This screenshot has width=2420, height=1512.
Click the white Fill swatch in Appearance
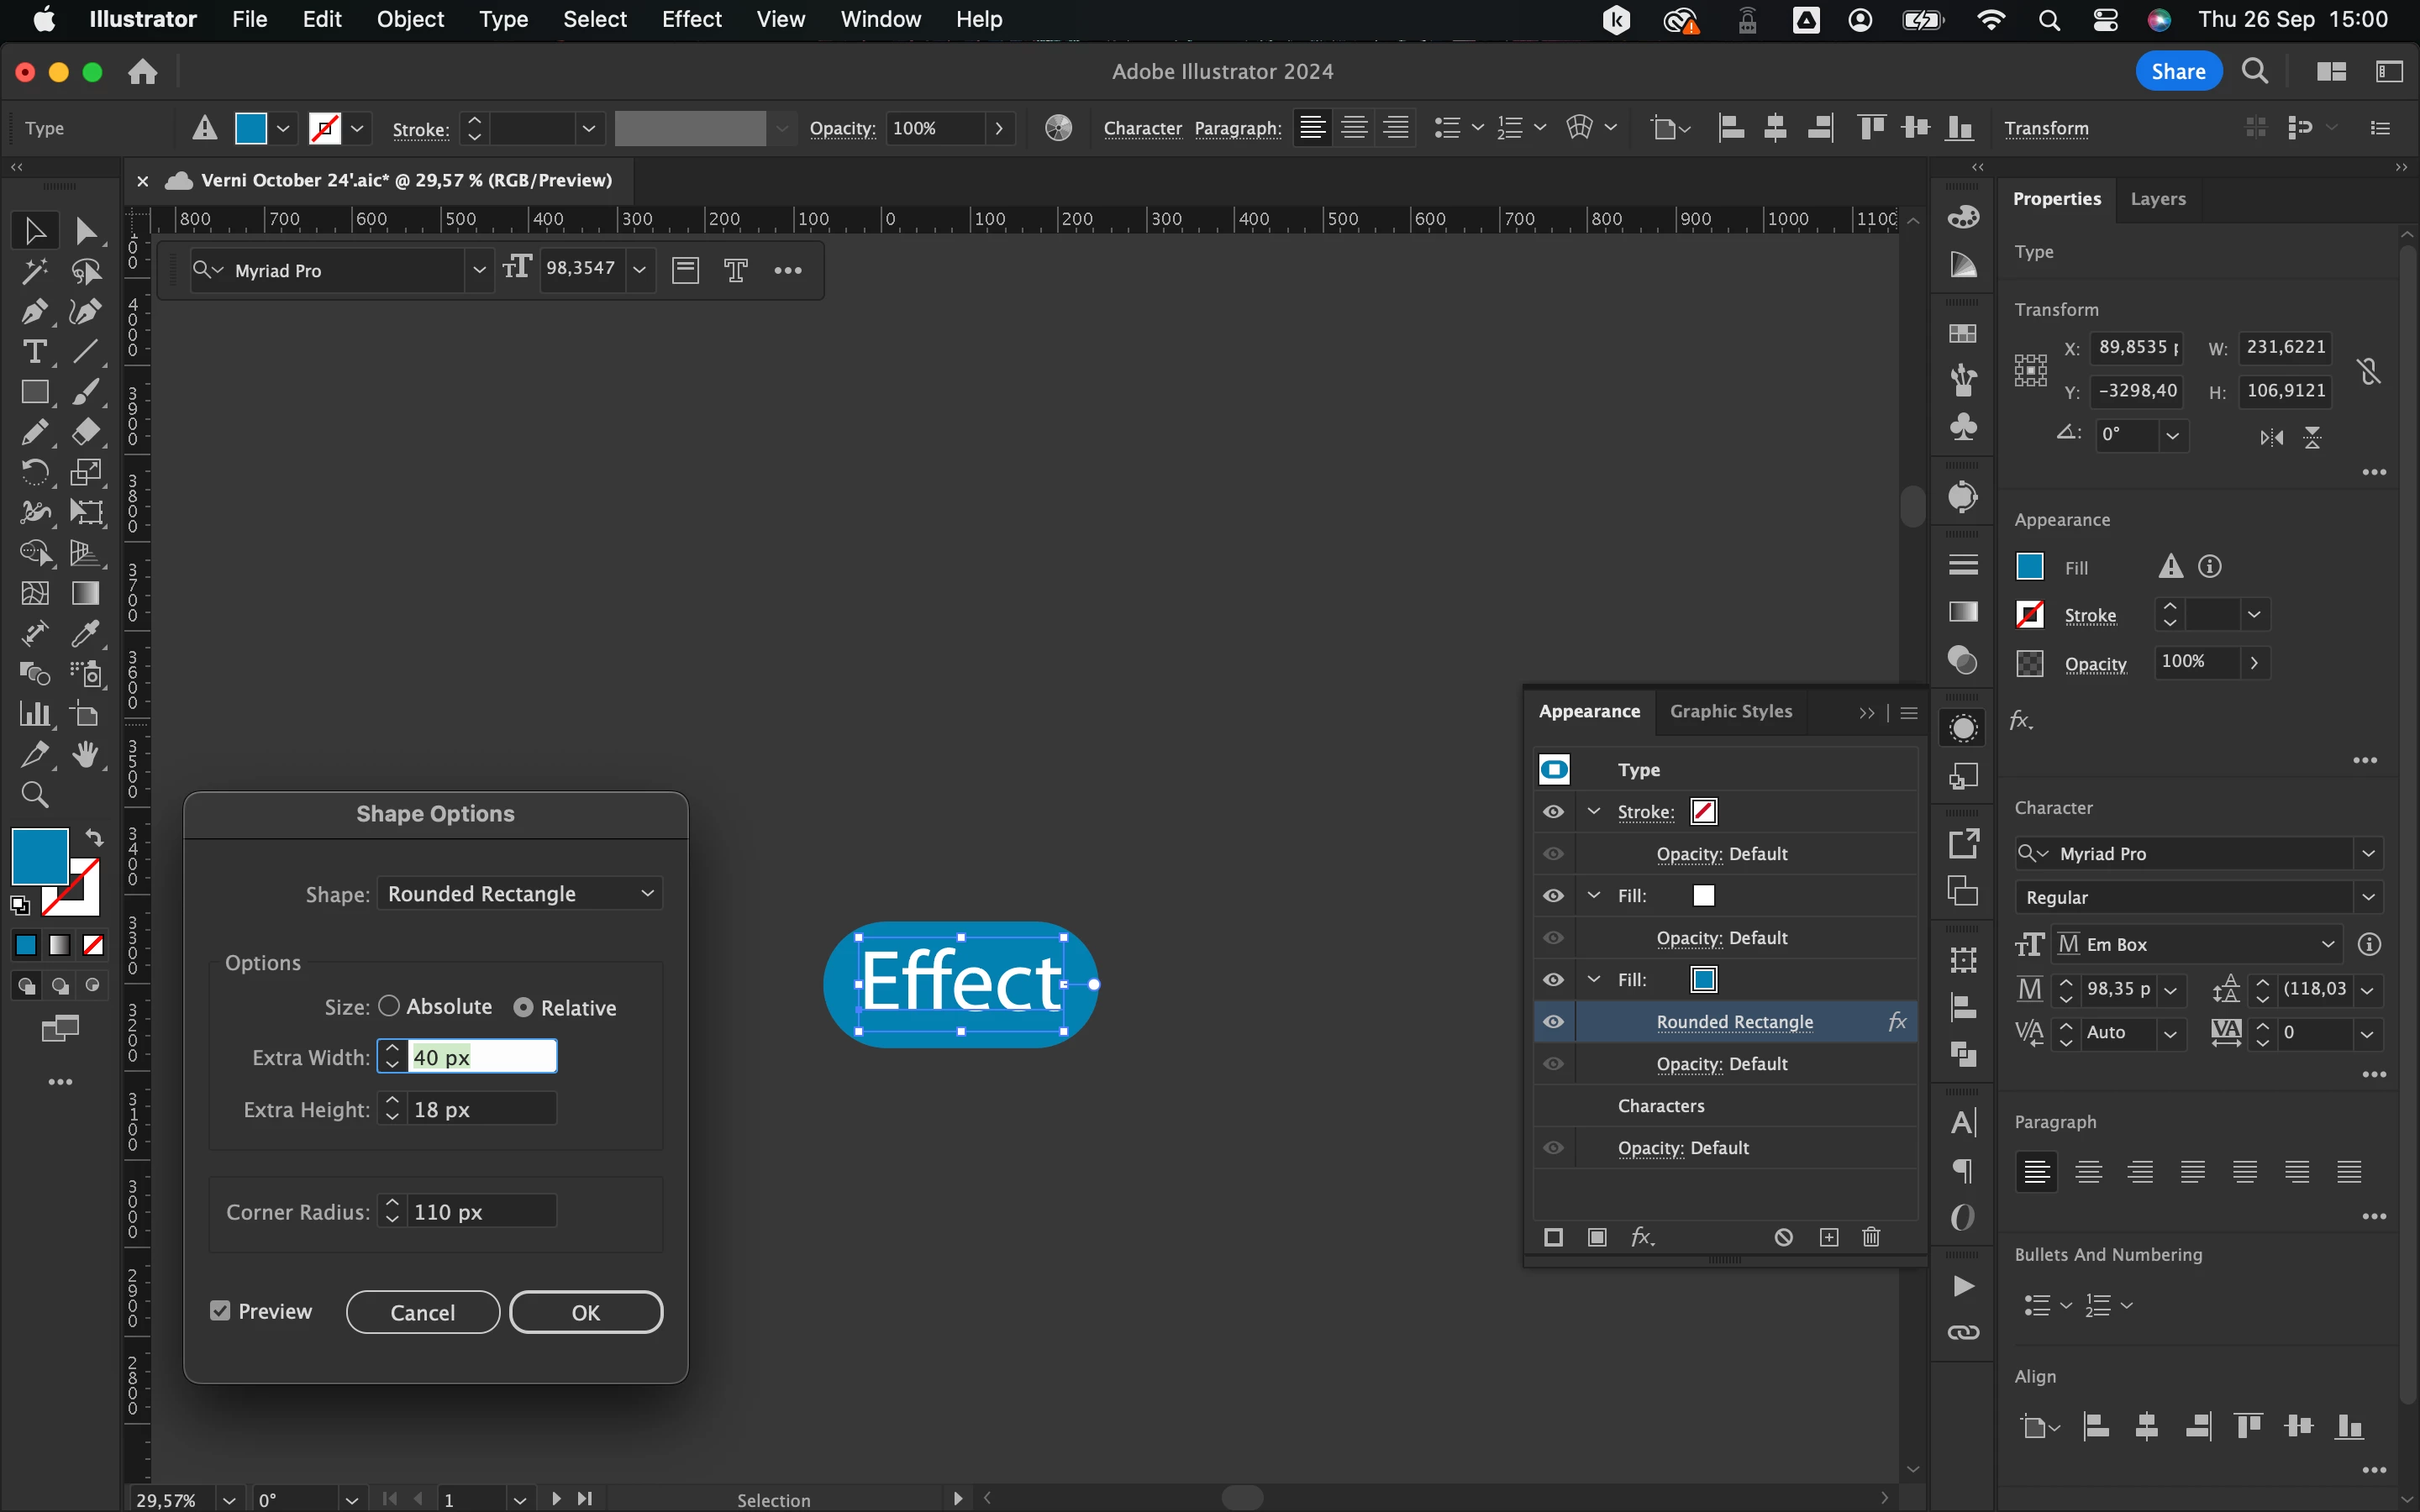[x=1703, y=896]
